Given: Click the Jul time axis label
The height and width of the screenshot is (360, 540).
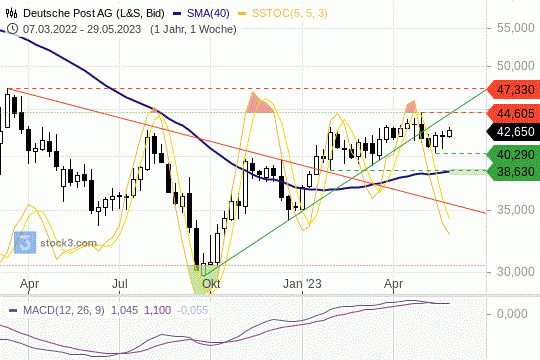Looking at the screenshot, I should [x=120, y=284].
